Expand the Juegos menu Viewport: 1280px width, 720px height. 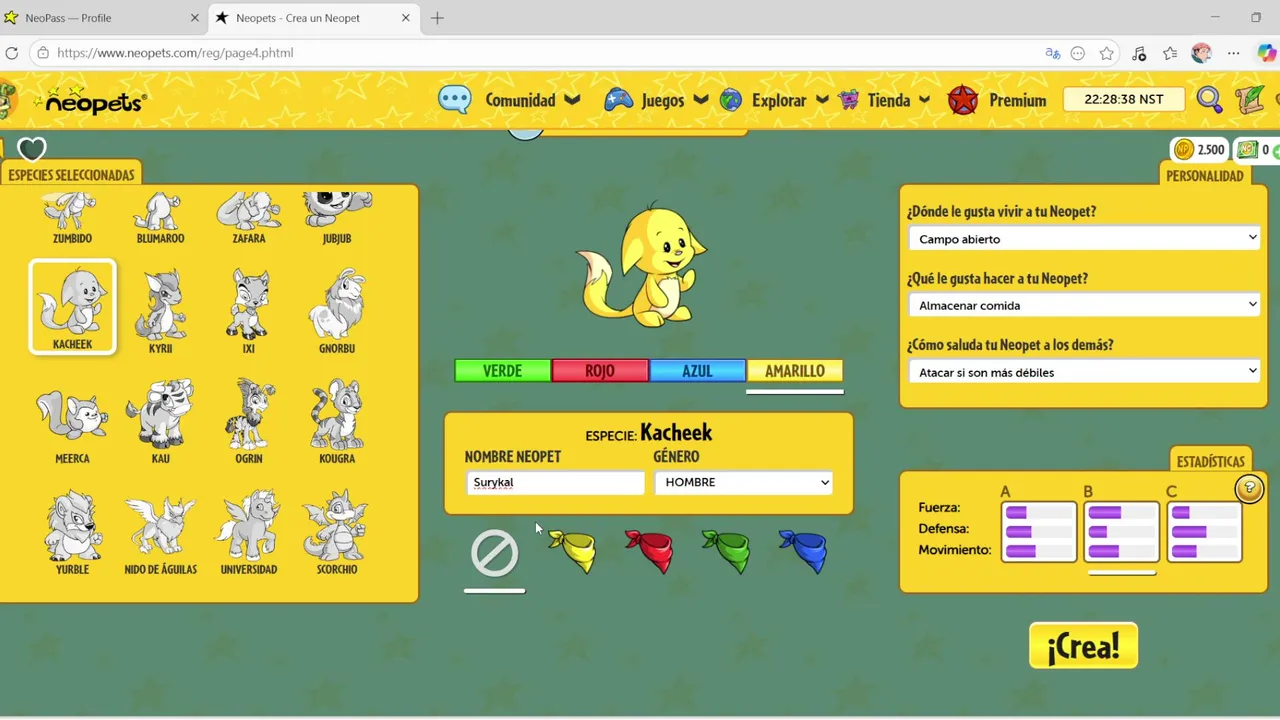(x=657, y=100)
